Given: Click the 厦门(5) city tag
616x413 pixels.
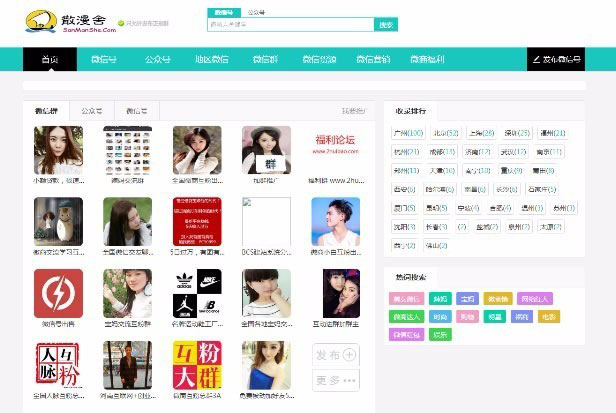Looking at the screenshot, I should click(x=405, y=208).
